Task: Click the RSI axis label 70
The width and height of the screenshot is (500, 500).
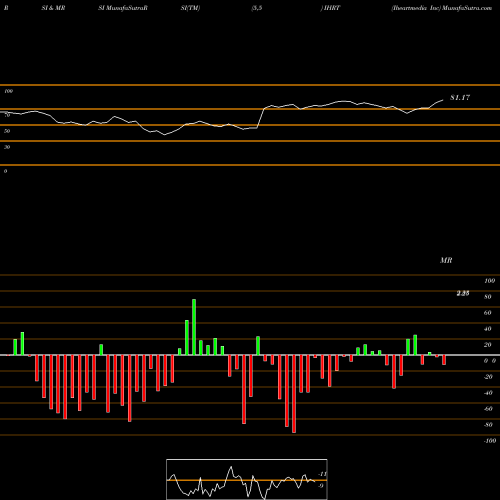Action: click(7, 115)
